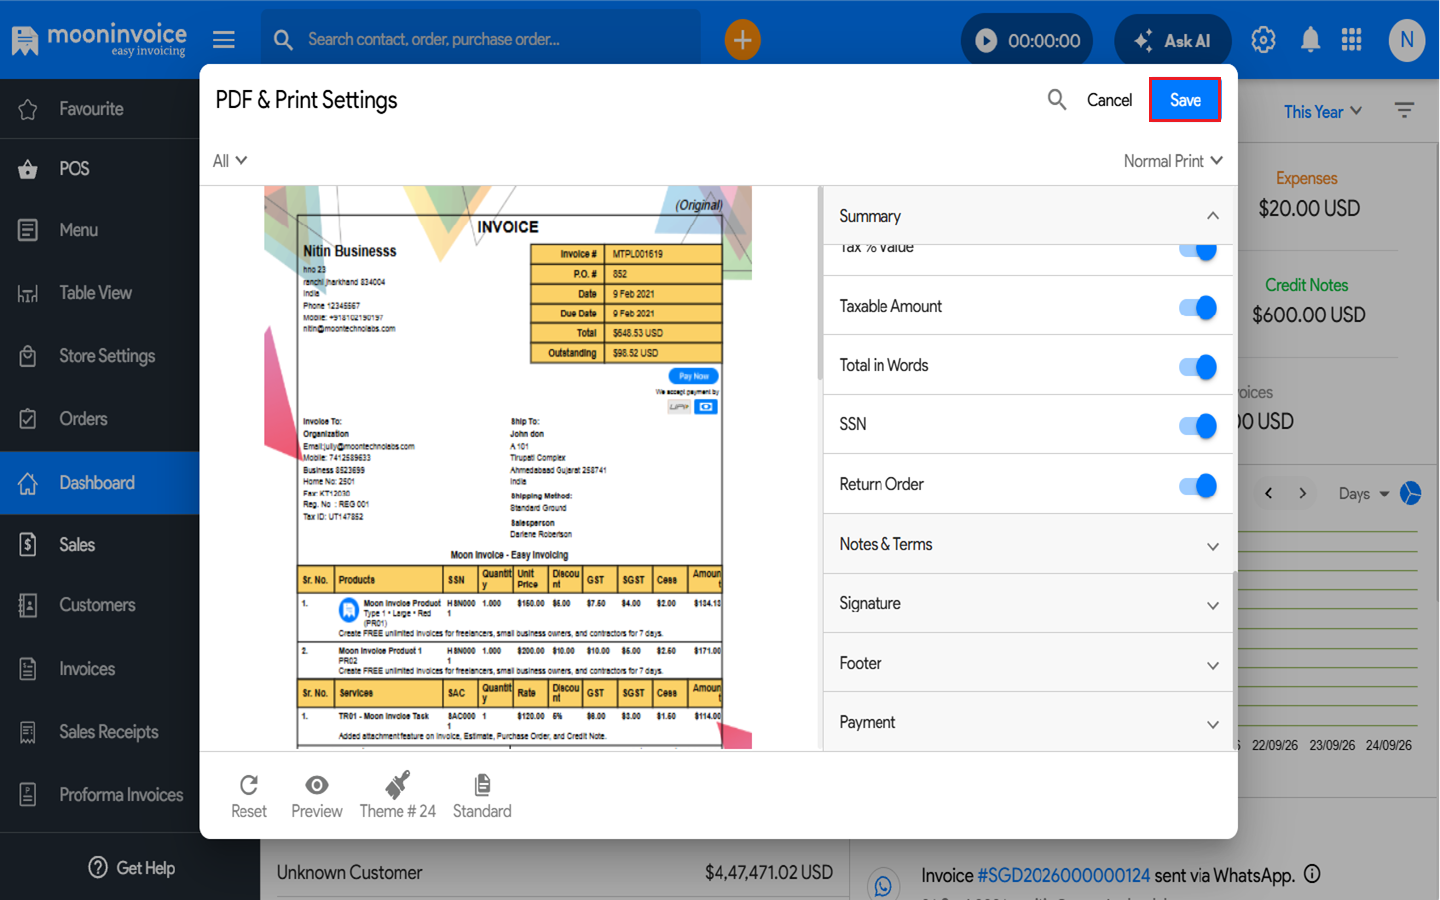1440x900 pixels.
Task: Open the notifications bell
Action: pos(1310,40)
